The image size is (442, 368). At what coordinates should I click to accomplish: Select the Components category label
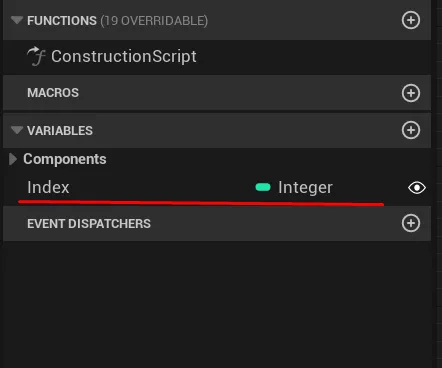65,159
